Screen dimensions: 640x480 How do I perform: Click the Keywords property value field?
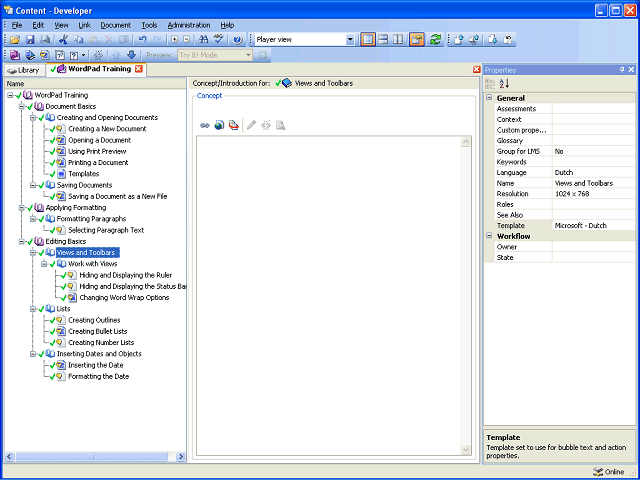click(x=594, y=162)
